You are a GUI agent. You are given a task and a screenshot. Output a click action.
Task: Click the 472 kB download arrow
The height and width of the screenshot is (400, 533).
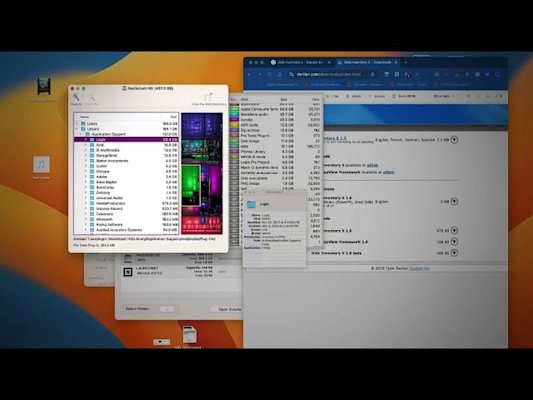click(454, 230)
